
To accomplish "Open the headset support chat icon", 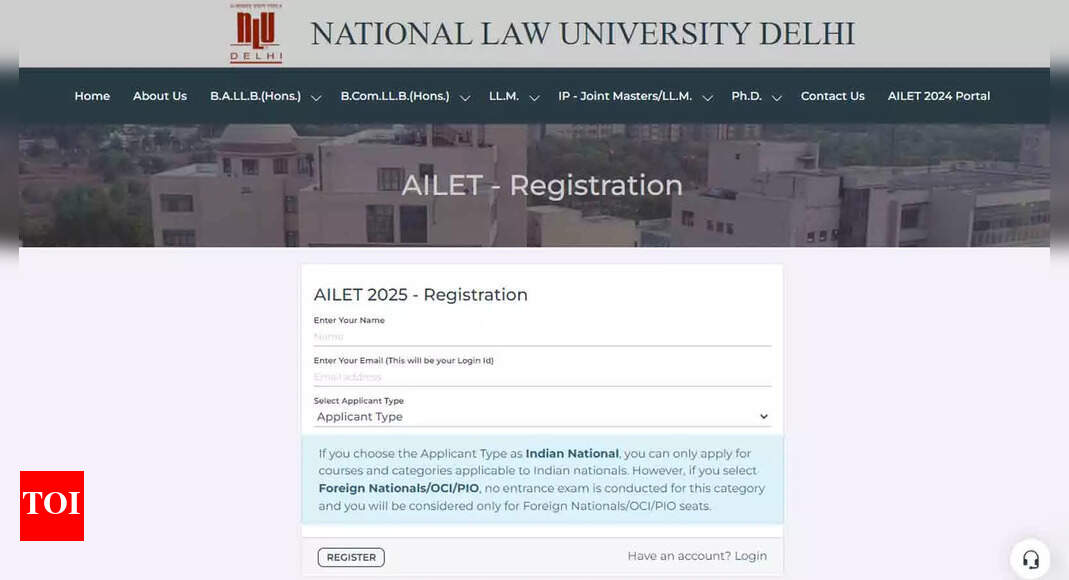I will pos(1030,558).
